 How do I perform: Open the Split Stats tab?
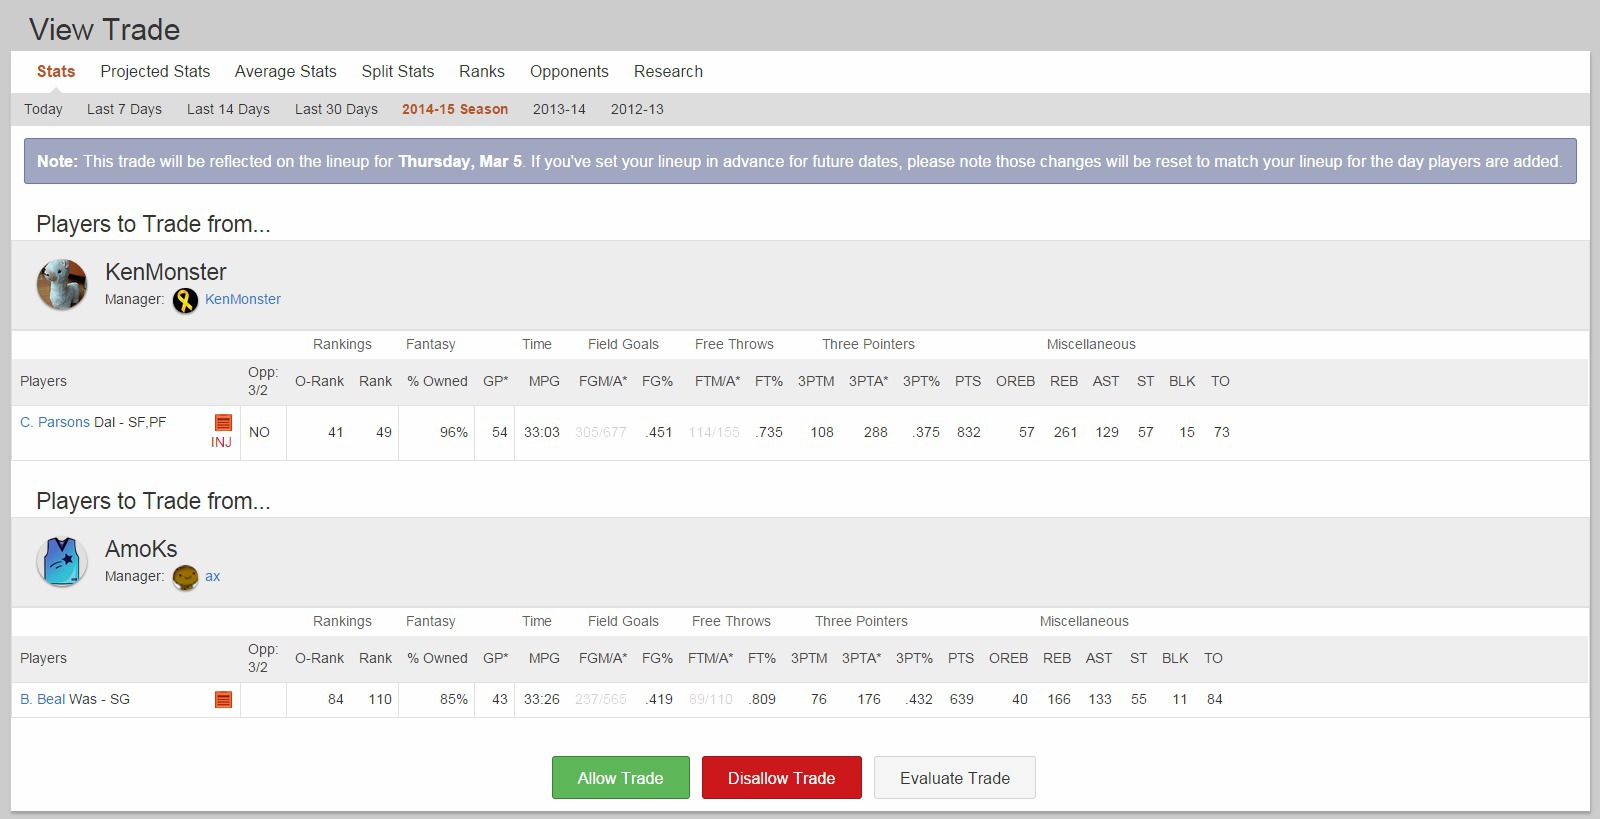point(398,72)
